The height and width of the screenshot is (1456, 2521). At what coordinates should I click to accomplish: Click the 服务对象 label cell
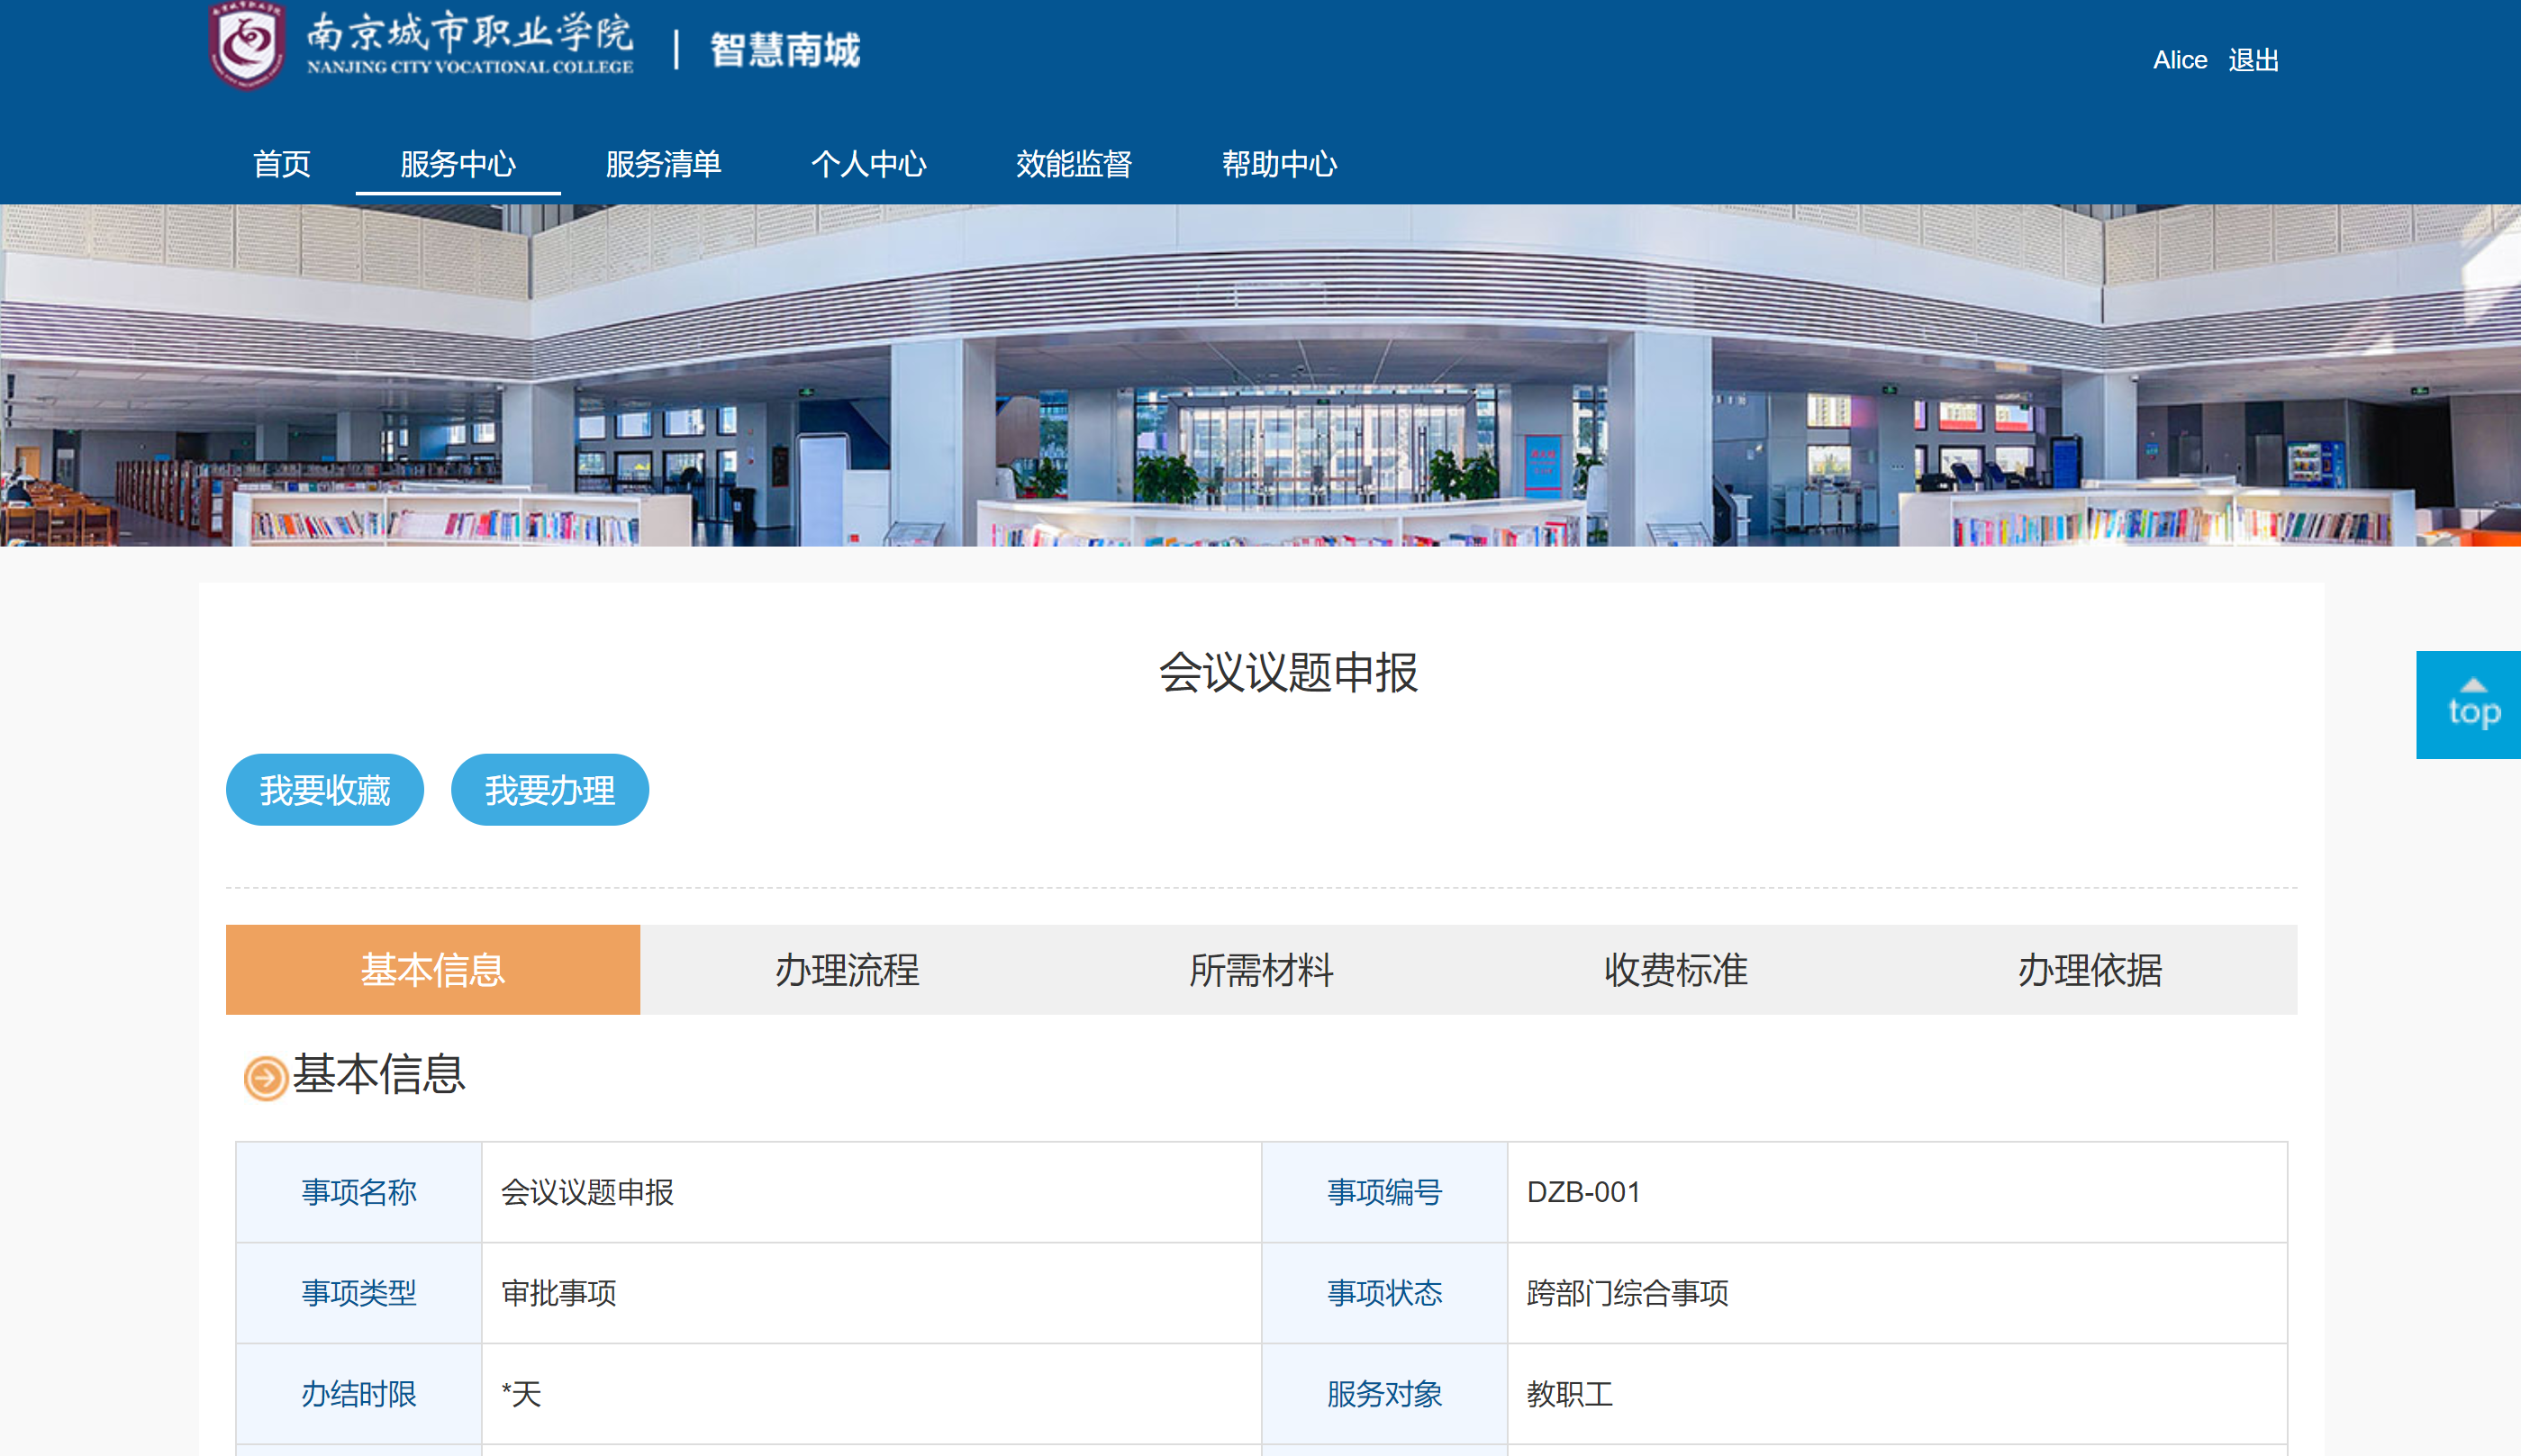point(1385,1394)
